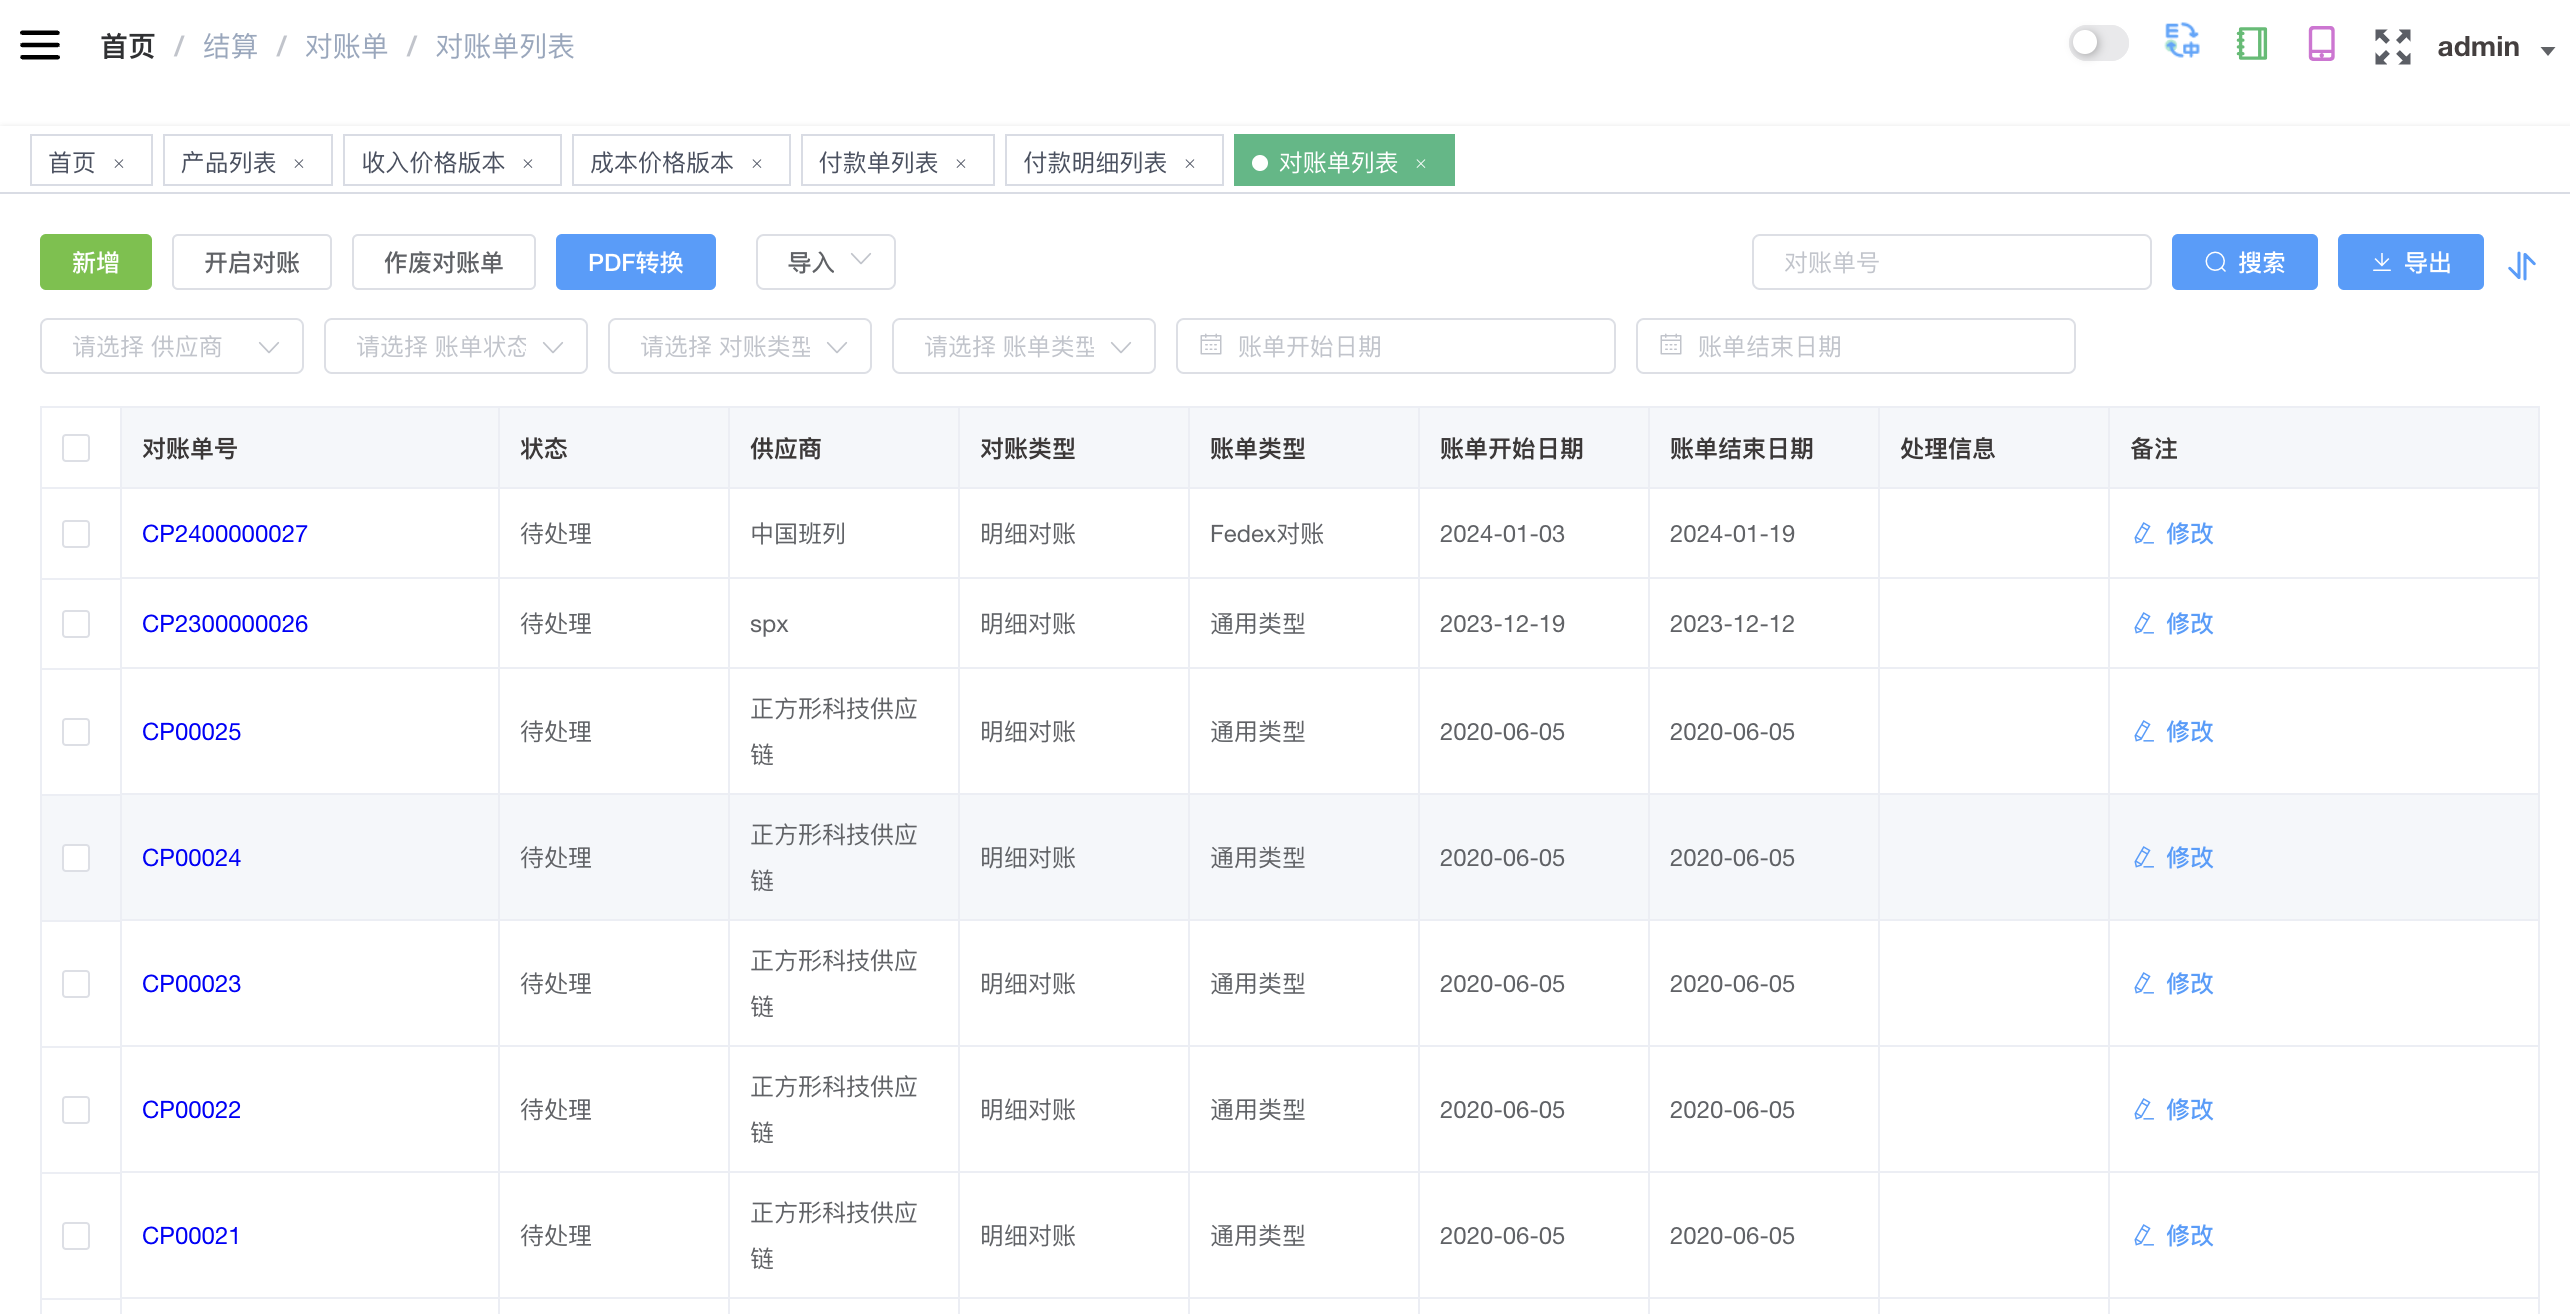Click the sort arrows icon beside 导出

point(2522,264)
